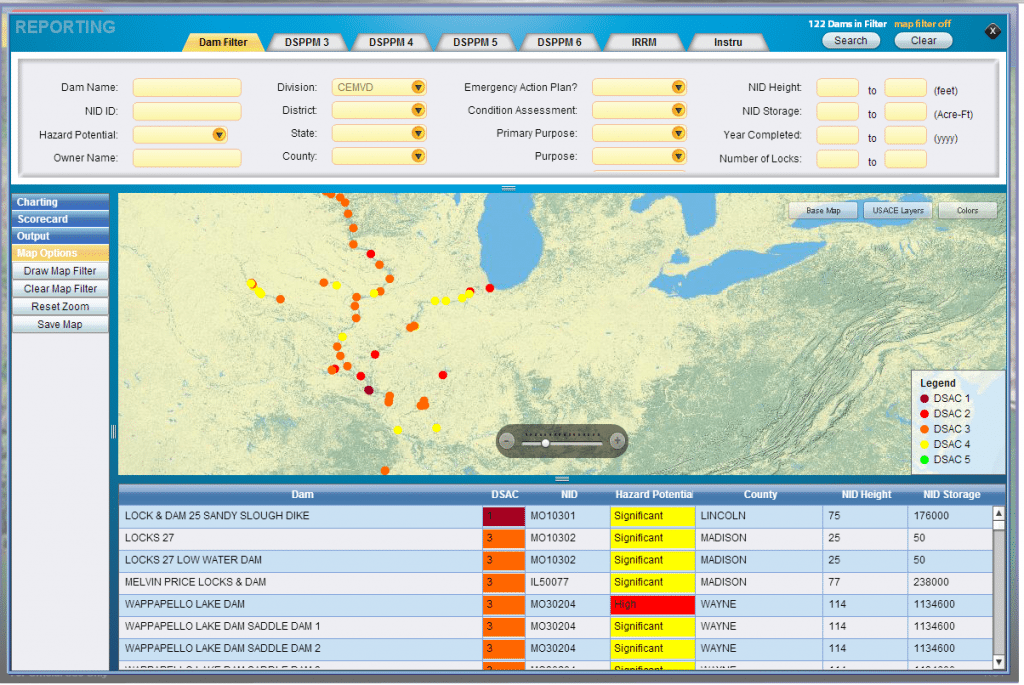This screenshot has width=1024, height=685.
Task: Open the IRRM tab
Action: (x=644, y=42)
